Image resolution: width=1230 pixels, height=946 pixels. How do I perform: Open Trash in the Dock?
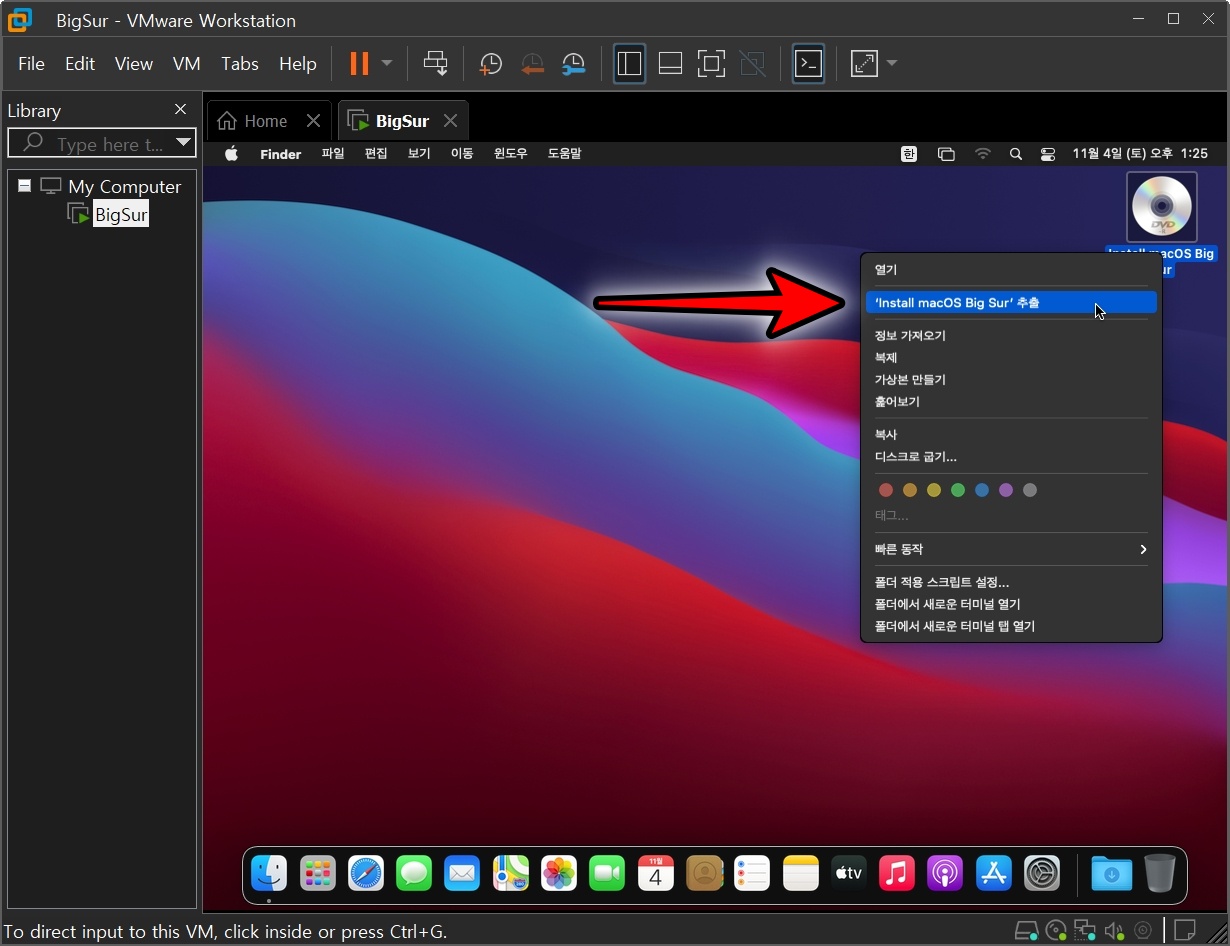pos(1160,873)
